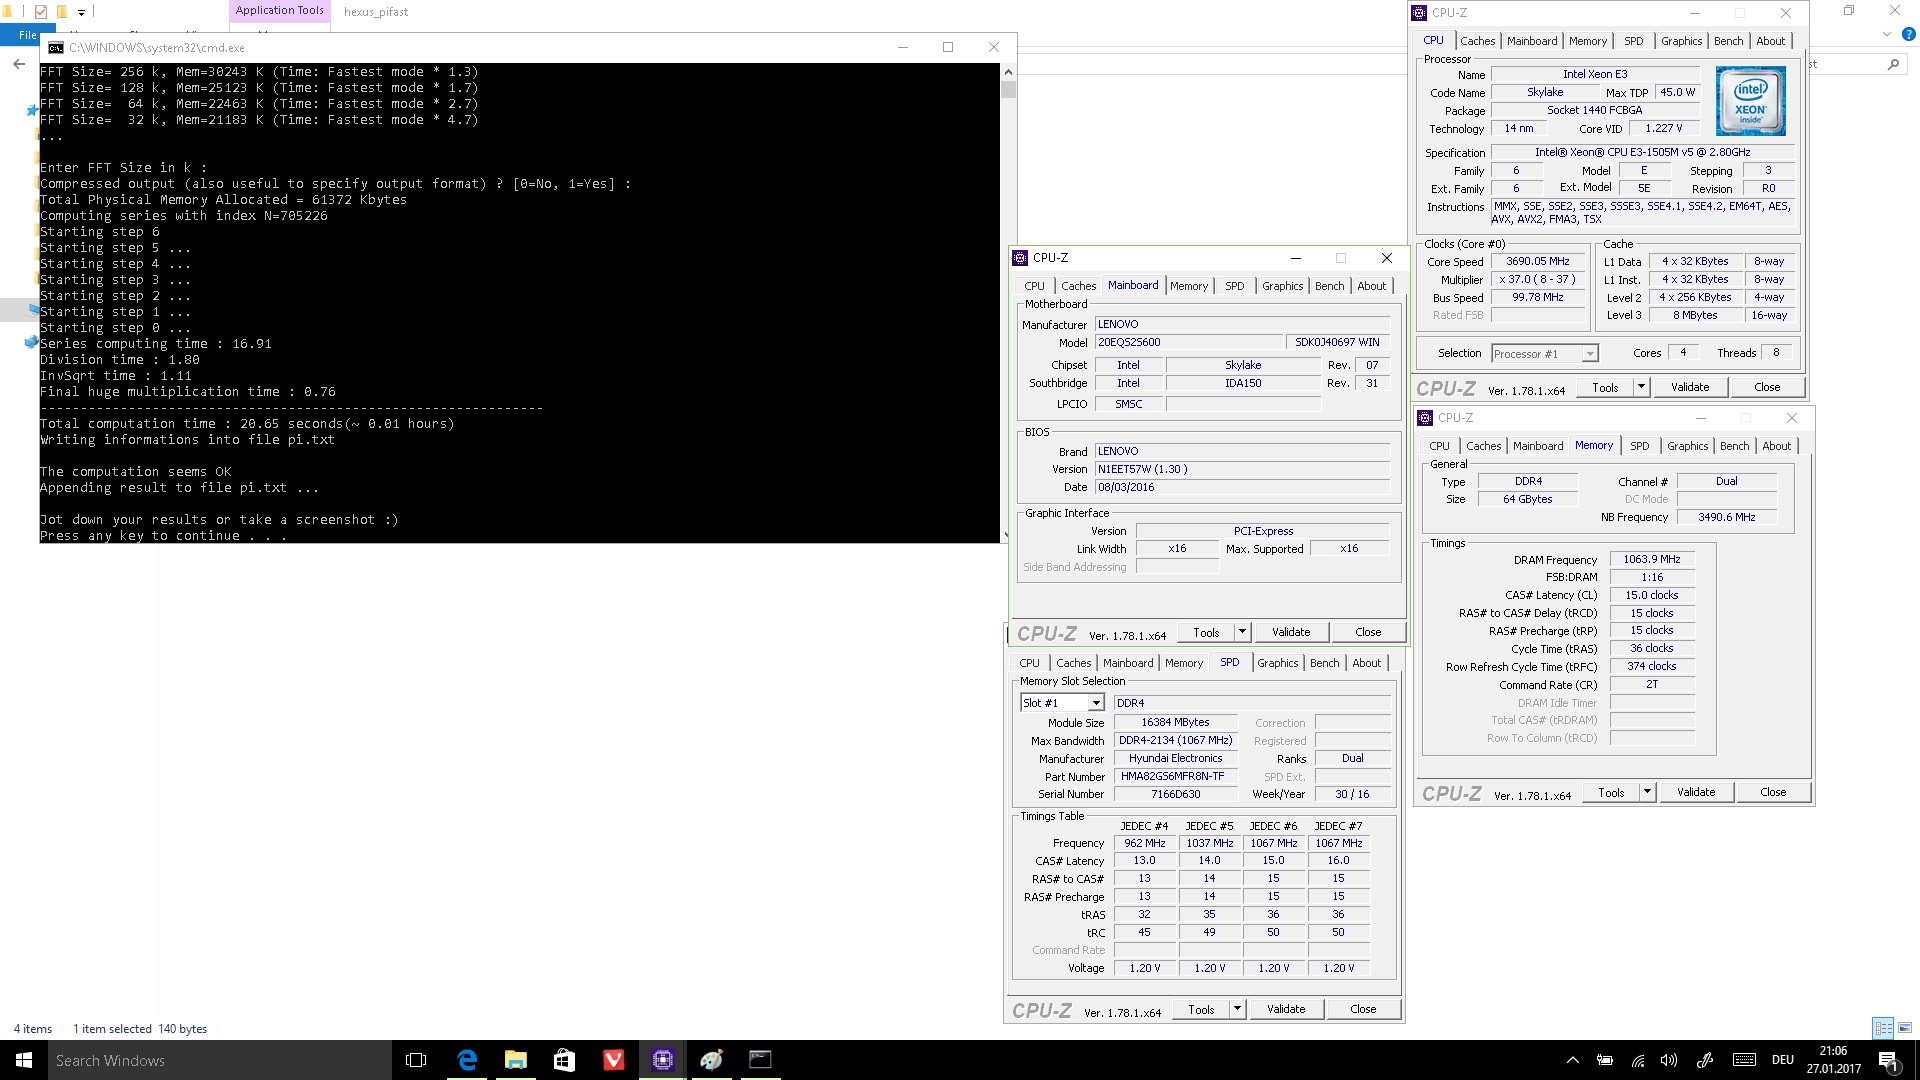Click Validate in CPU window
Image resolution: width=1920 pixels, height=1080 pixels.
[1690, 387]
